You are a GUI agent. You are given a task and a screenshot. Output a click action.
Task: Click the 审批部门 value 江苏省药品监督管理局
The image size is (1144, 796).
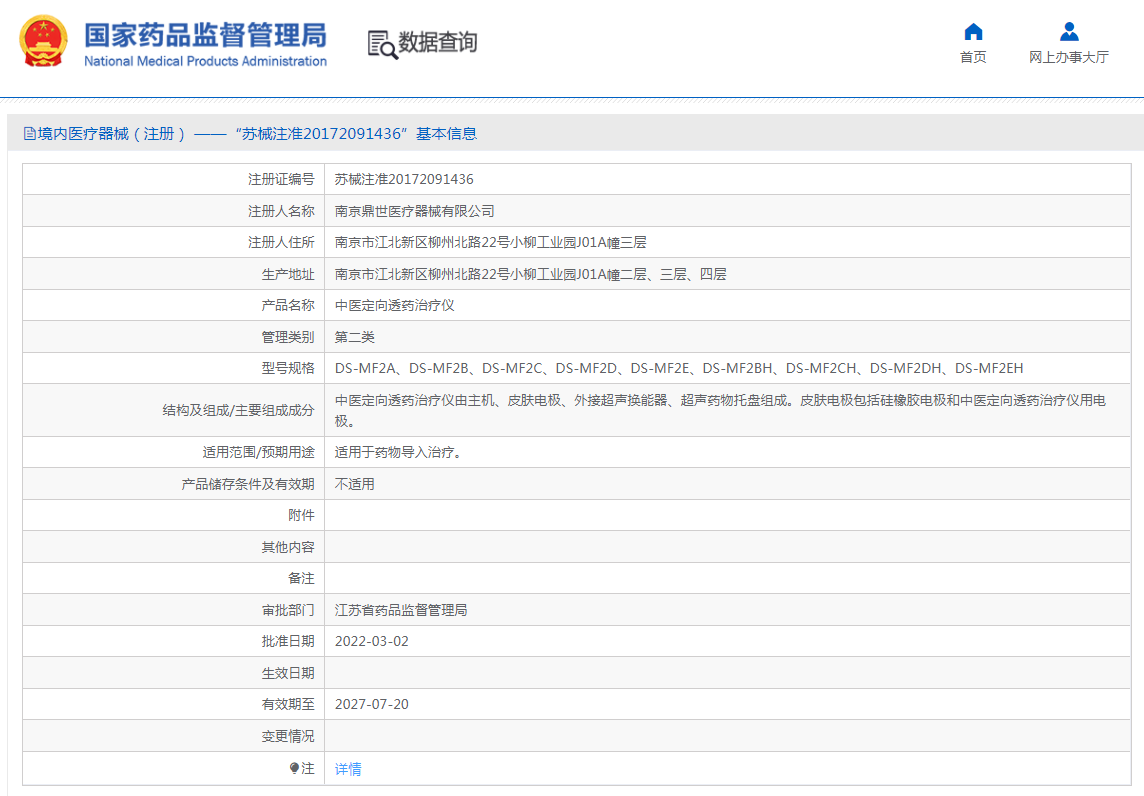tap(402, 609)
